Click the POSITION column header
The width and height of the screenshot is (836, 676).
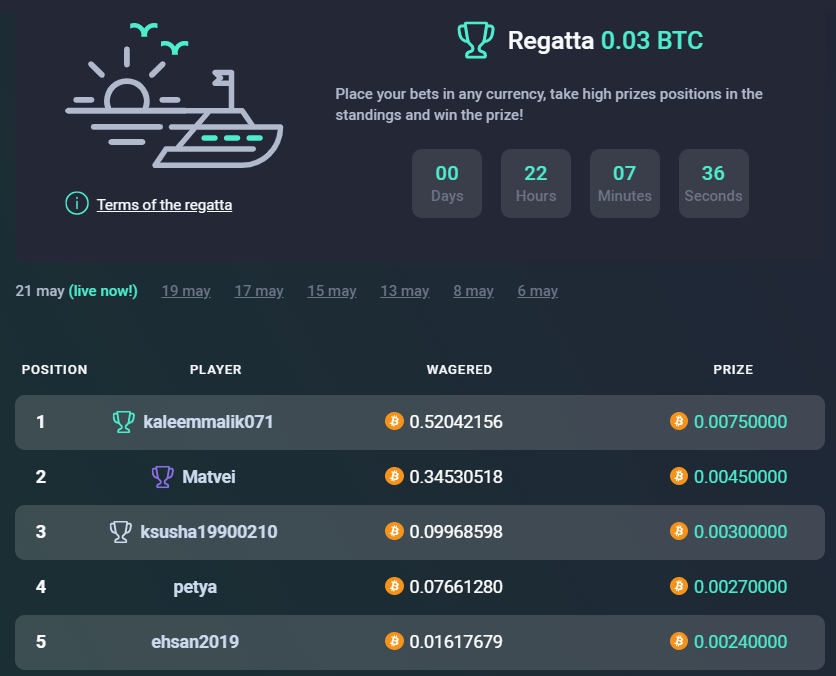click(x=54, y=369)
